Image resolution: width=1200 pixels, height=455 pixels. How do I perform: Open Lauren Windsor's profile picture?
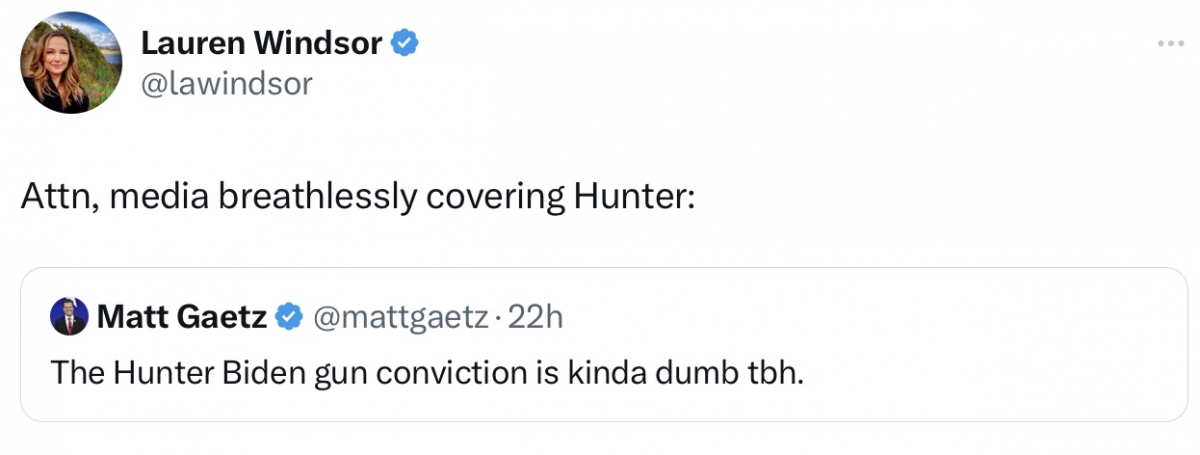pos(69,63)
